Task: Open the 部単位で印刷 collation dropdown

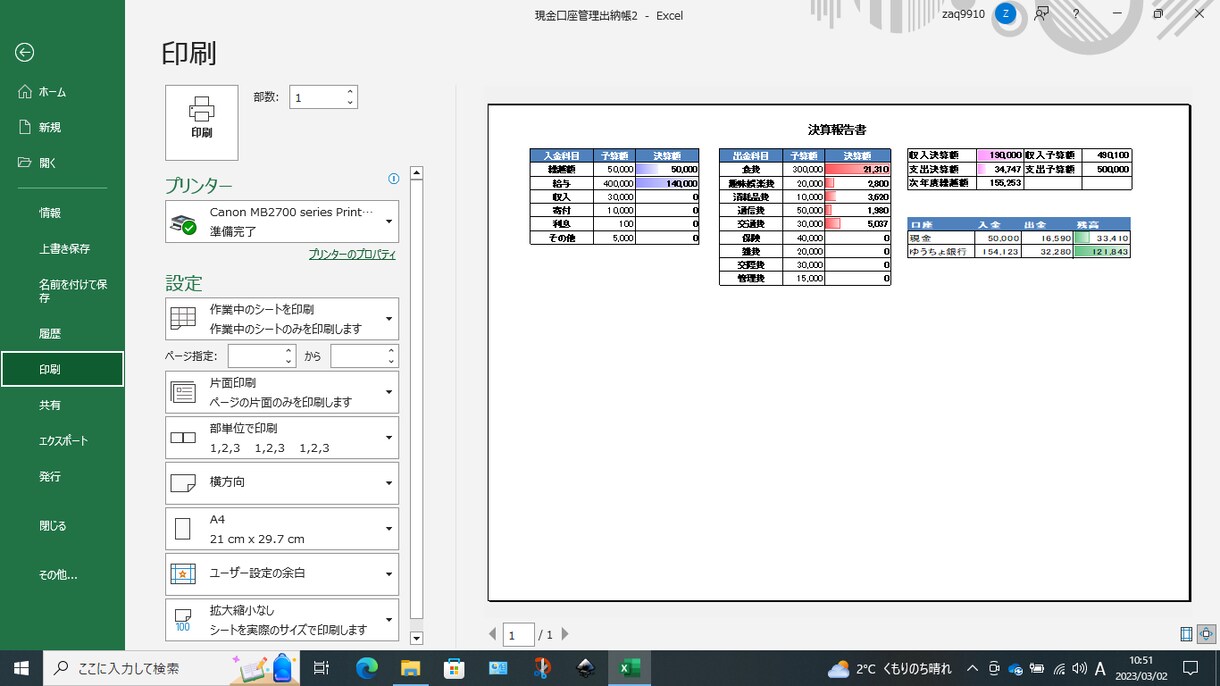Action: [282, 438]
